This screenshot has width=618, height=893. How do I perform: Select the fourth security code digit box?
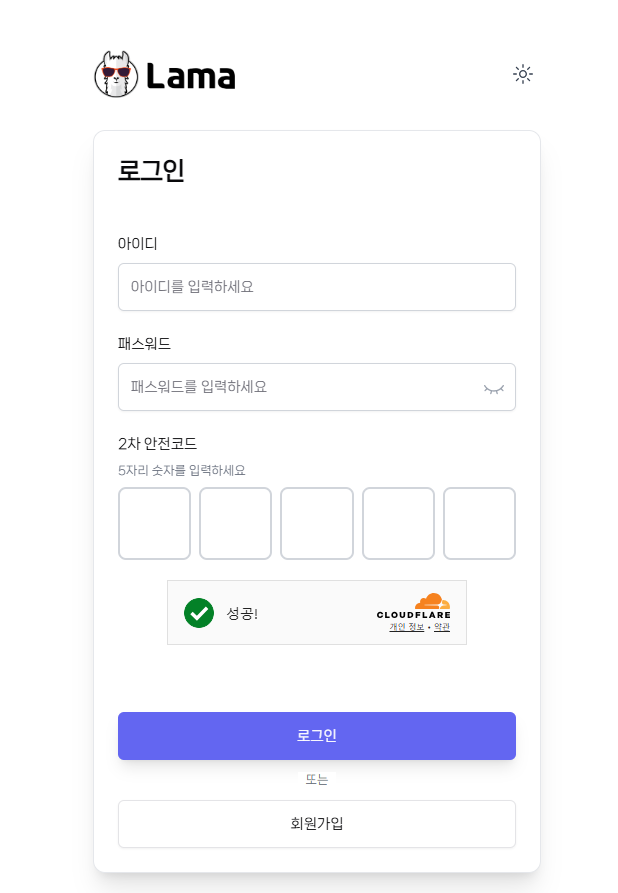coord(398,523)
